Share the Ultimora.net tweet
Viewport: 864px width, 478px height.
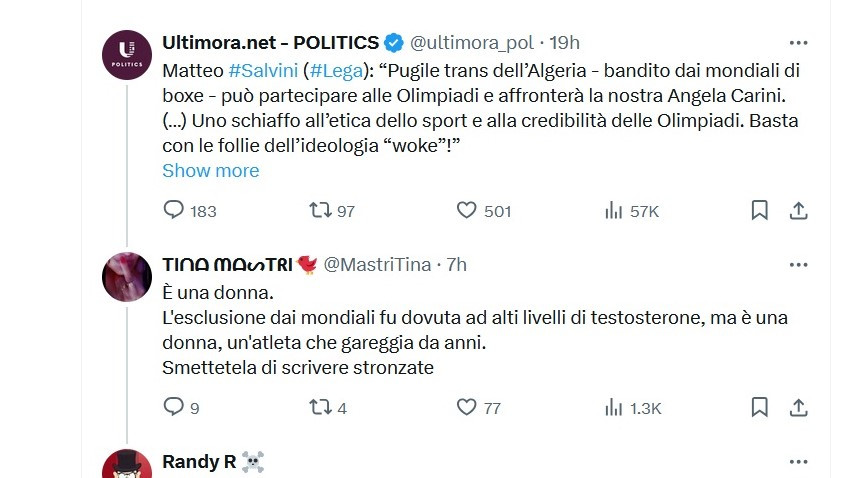(x=799, y=211)
